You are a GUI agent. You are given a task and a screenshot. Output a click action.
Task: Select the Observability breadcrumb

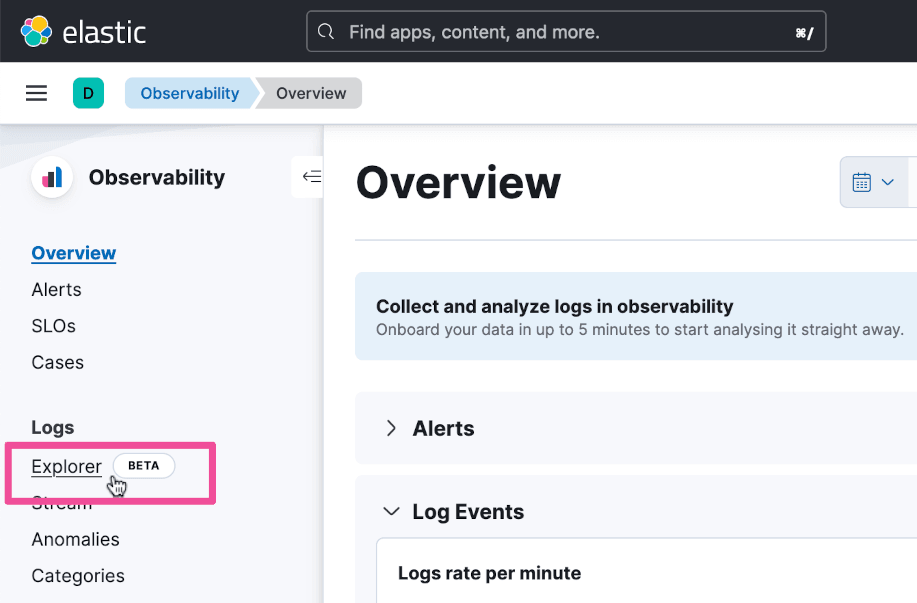tap(189, 93)
